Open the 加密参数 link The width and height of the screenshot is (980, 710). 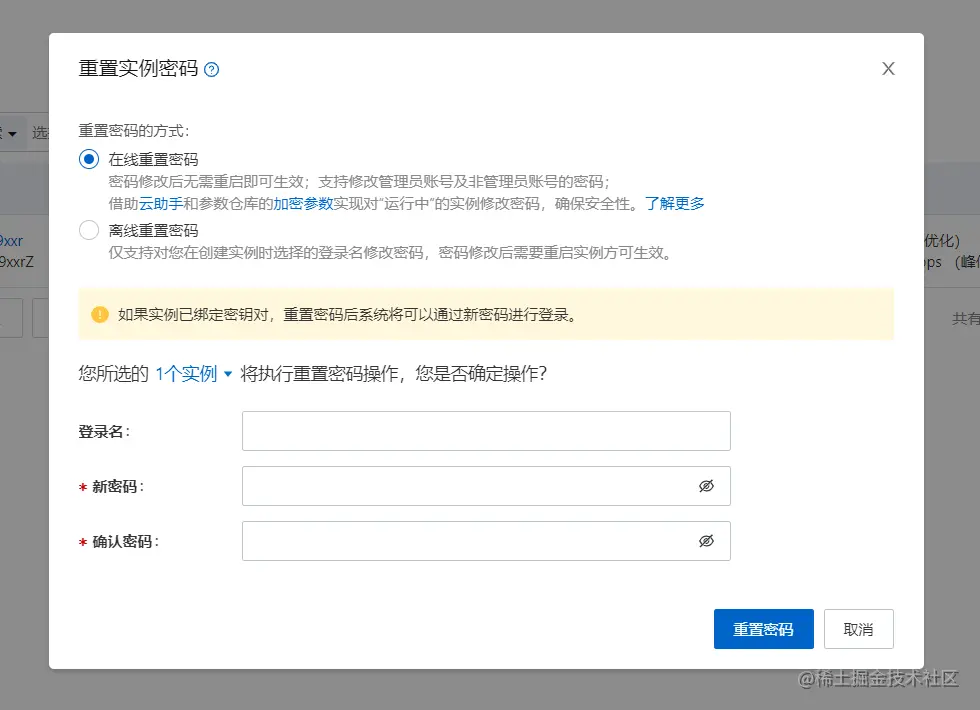tap(303, 204)
